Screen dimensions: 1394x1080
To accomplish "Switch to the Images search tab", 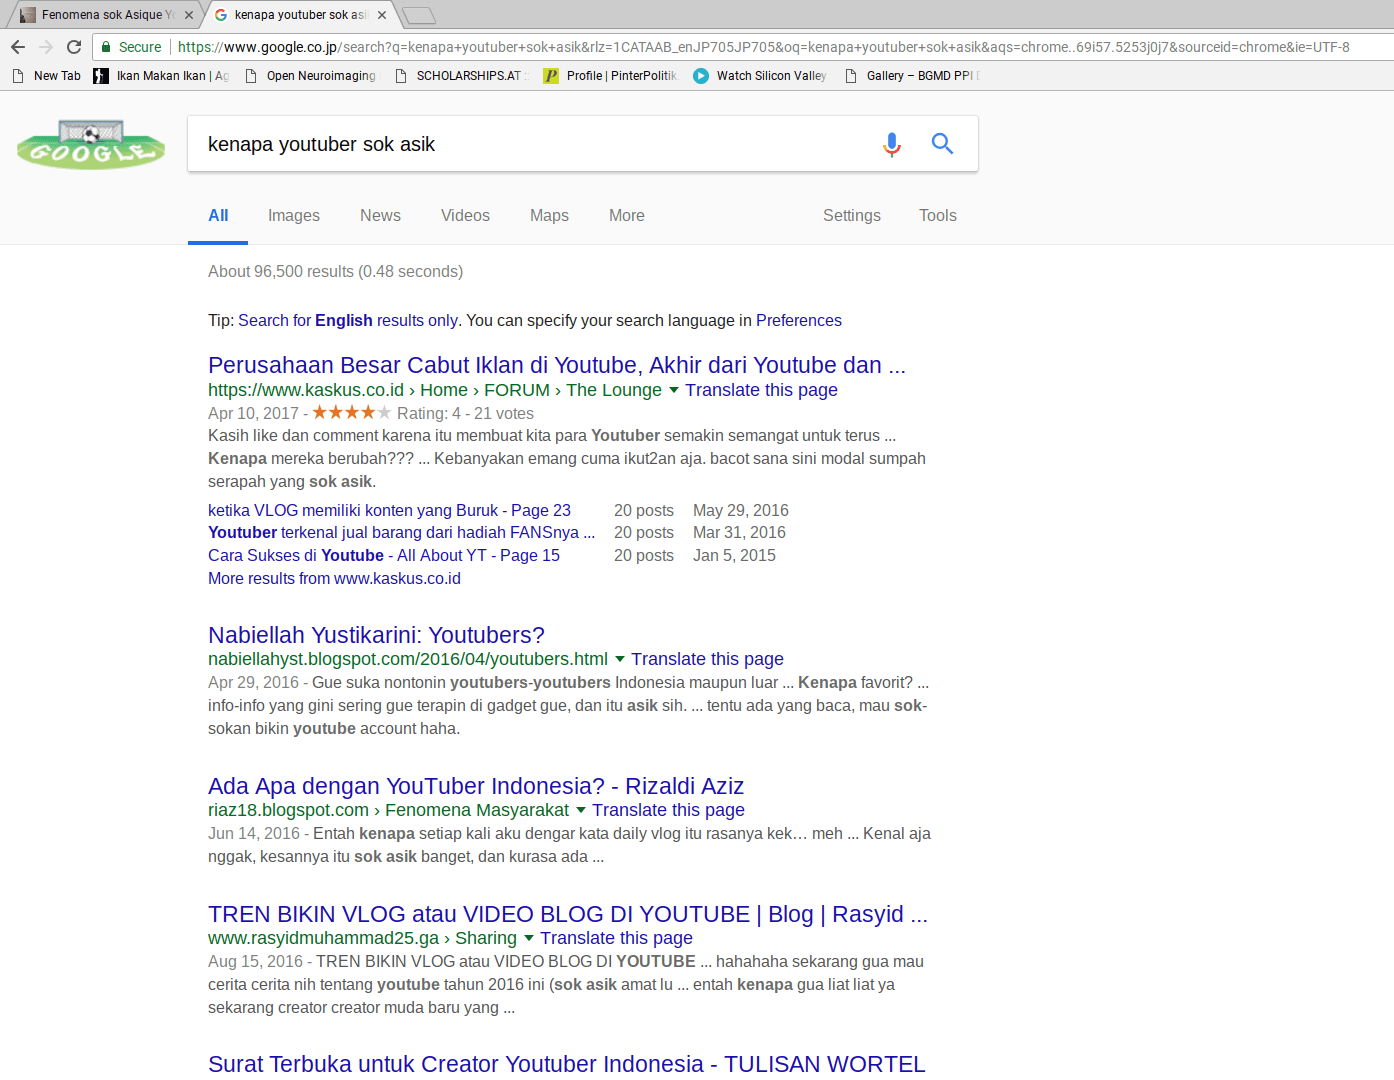I will click(x=293, y=216).
